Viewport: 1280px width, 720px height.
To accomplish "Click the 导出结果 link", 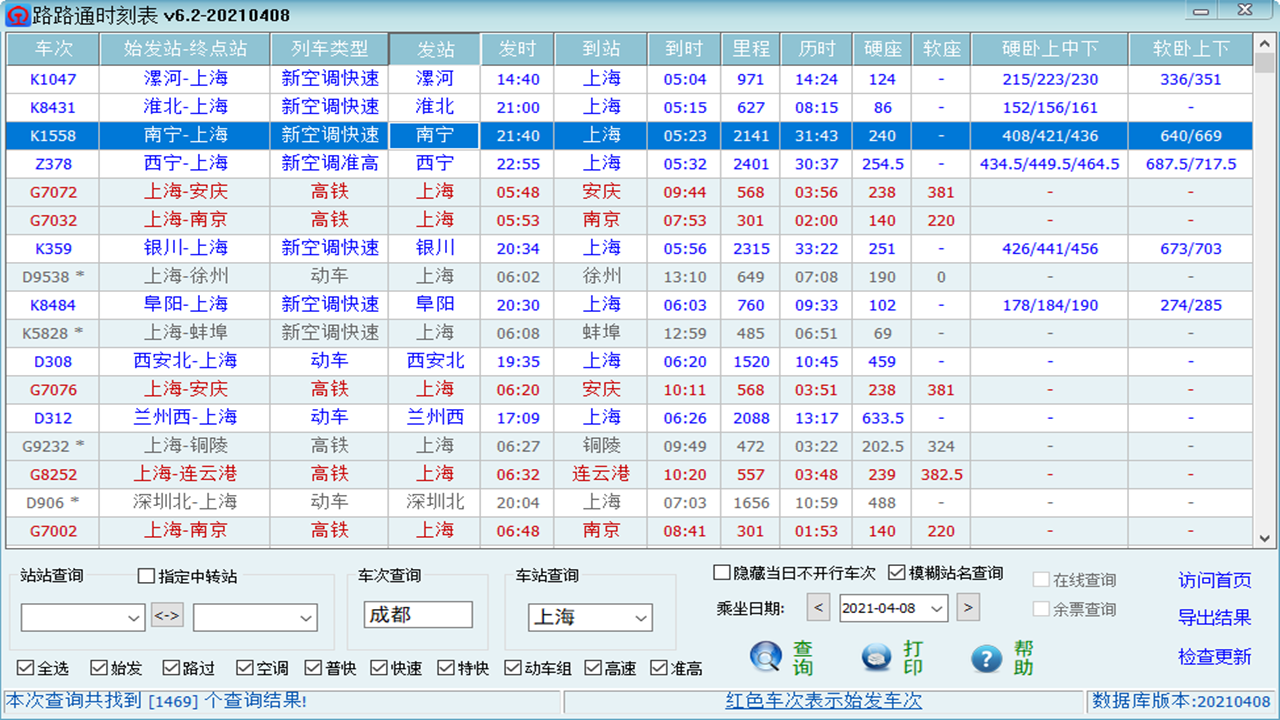I will 1214,619.
